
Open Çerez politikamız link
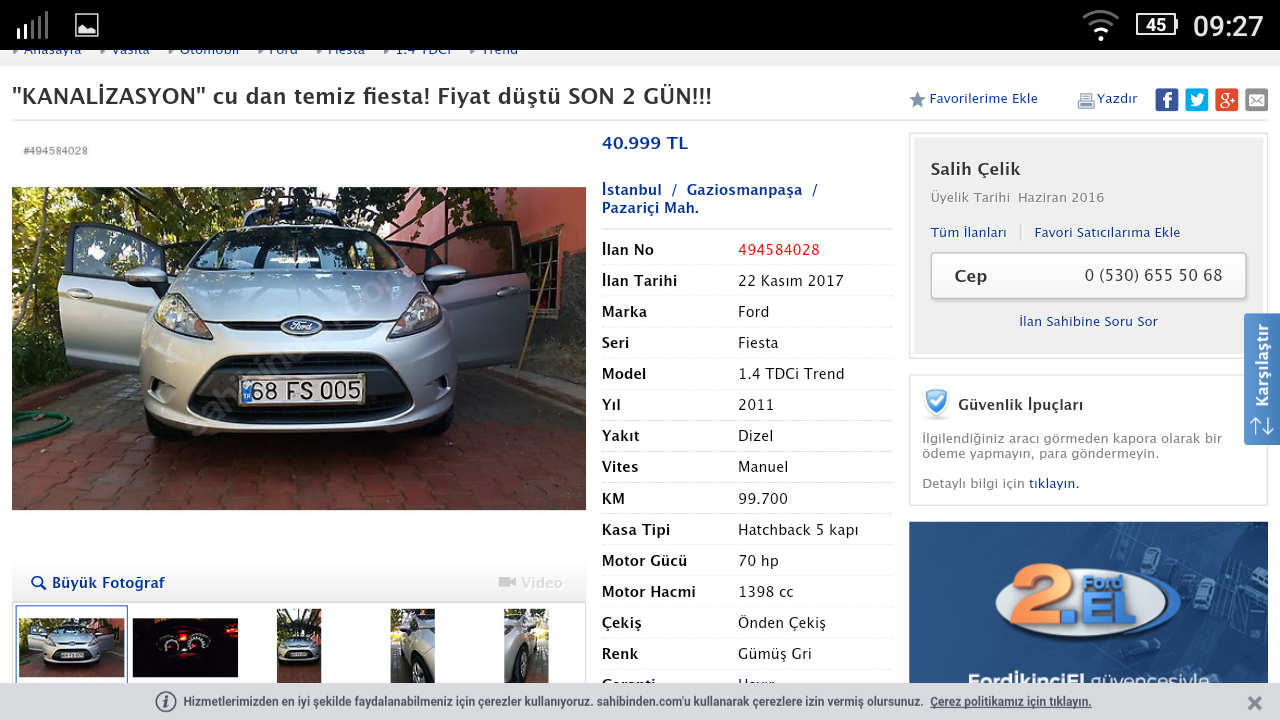point(1010,702)
